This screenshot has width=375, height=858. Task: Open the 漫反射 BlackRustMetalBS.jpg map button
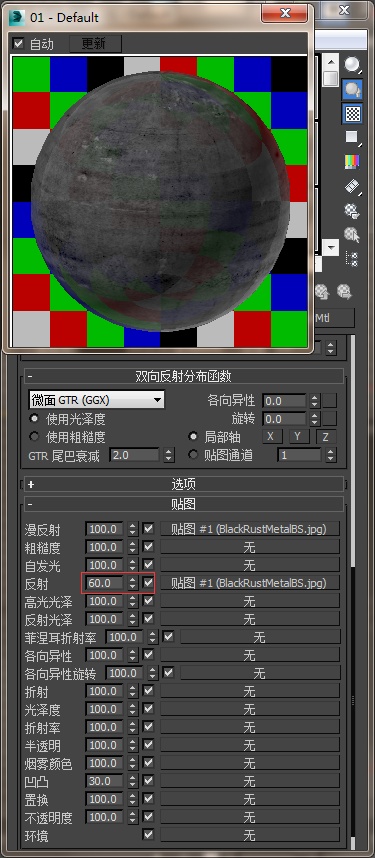[x=249, y=529]
